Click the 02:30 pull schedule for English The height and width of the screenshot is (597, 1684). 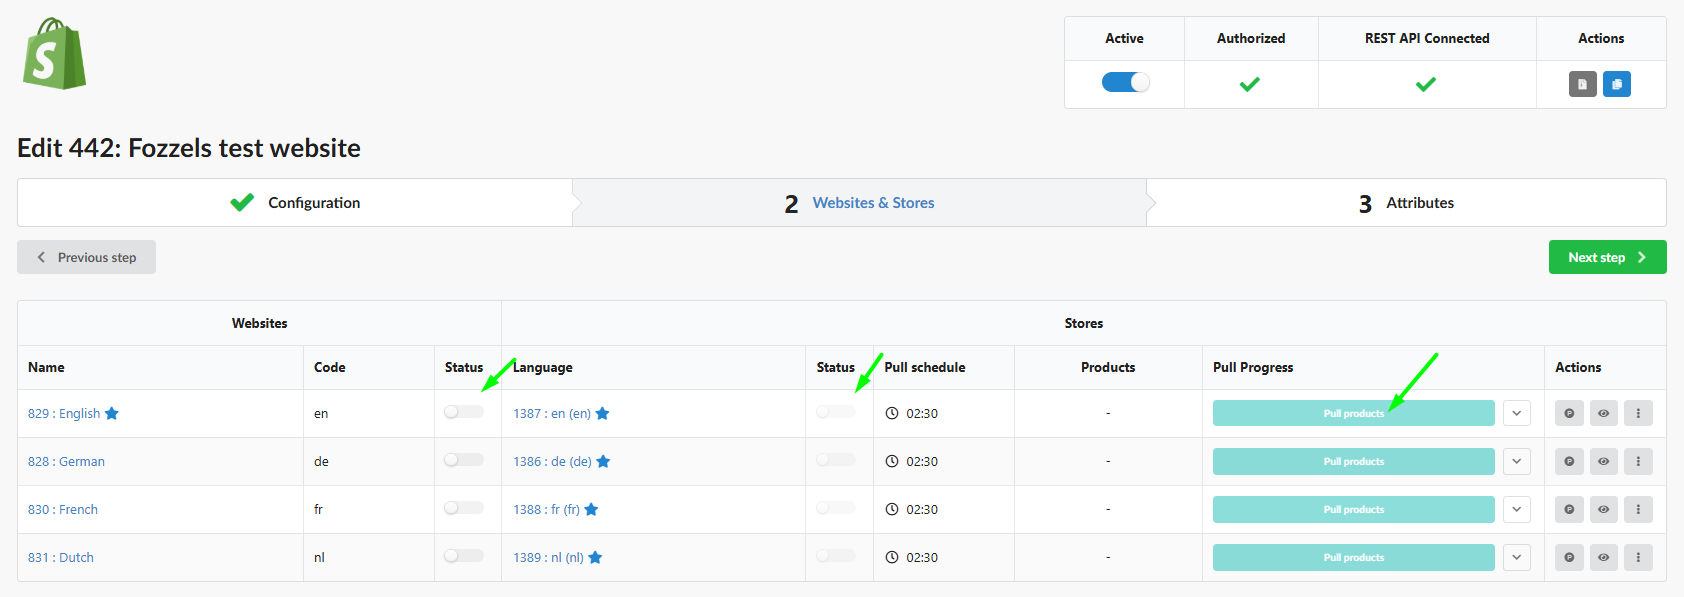click(922, 413)
